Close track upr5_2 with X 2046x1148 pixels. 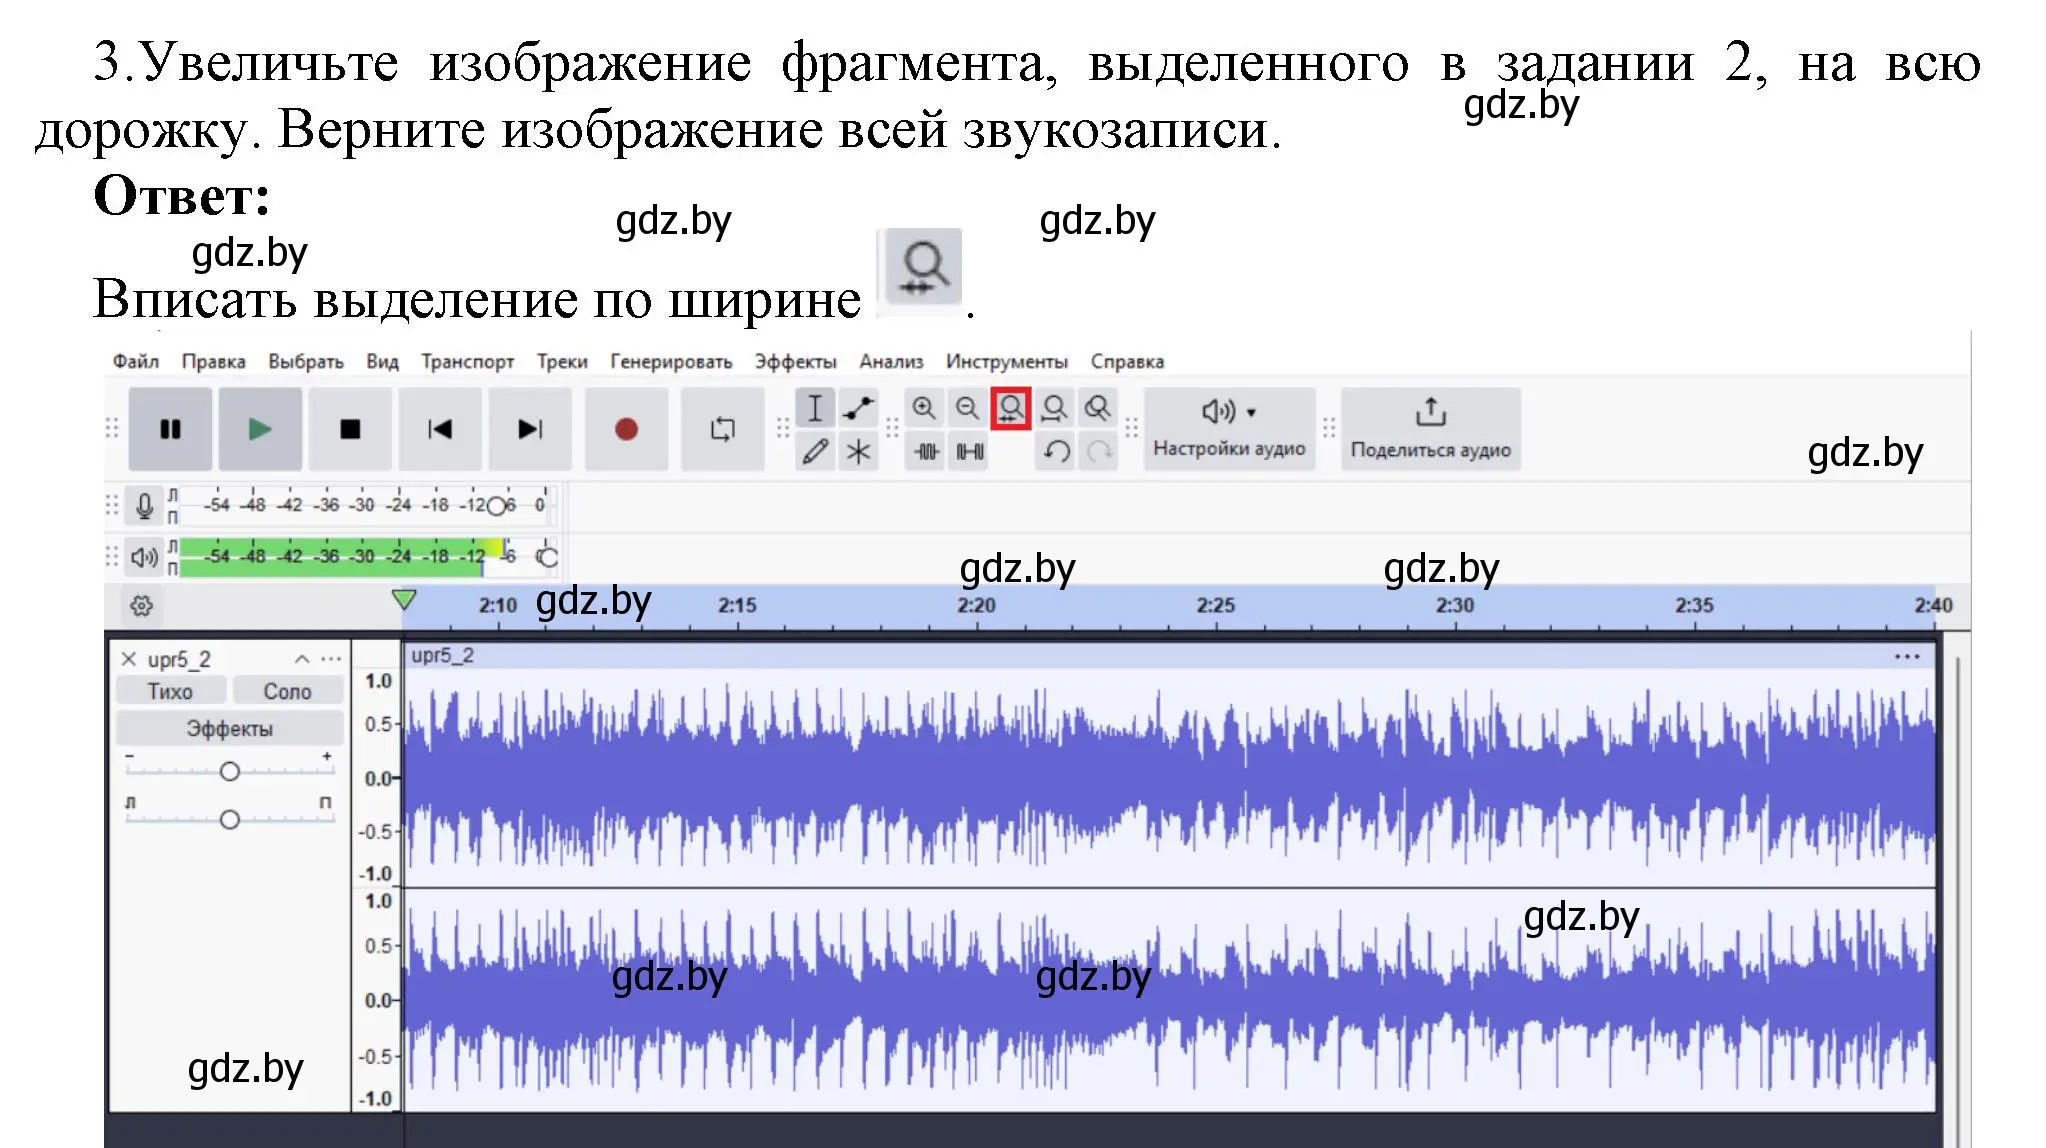click(129, 659)
